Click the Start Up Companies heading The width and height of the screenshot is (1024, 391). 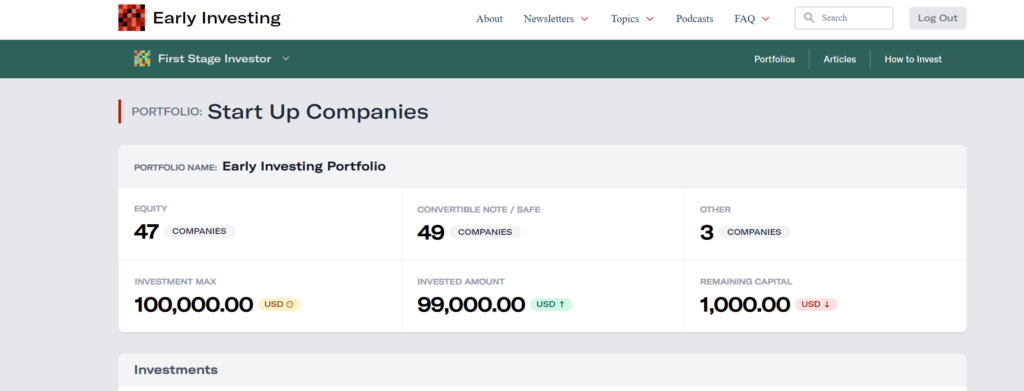click(318, 112)
